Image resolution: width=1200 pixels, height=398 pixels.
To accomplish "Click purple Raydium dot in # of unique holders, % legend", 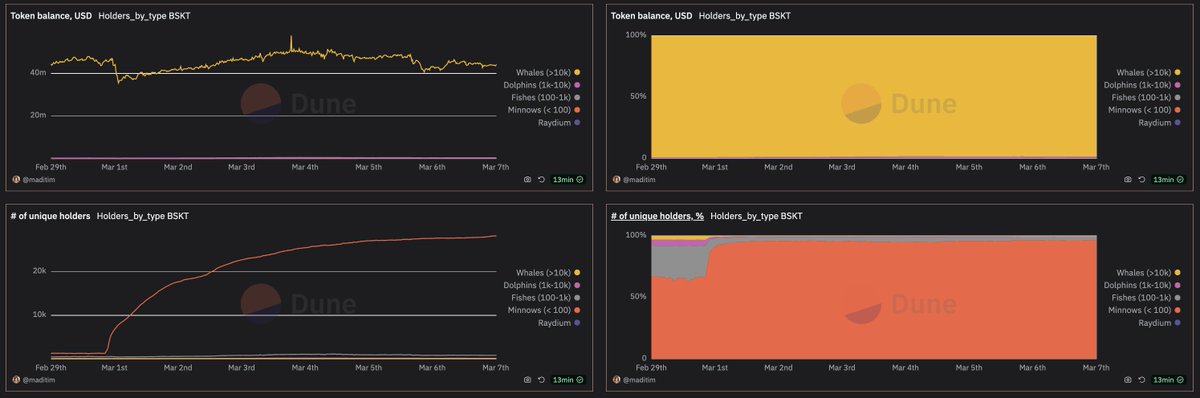I will (x=1178, y=323).
